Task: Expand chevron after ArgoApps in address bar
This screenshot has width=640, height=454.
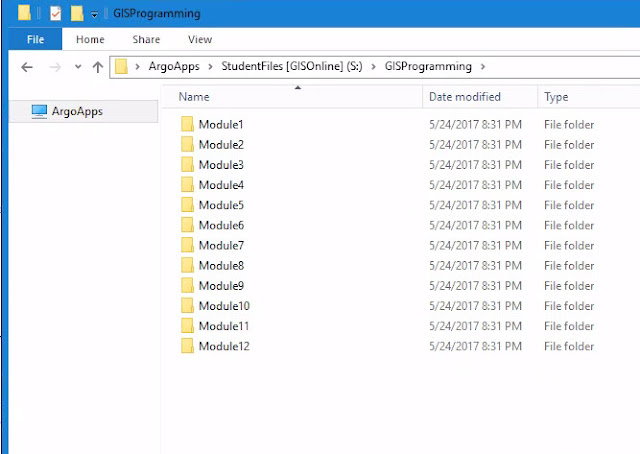Action: point(210,67)
